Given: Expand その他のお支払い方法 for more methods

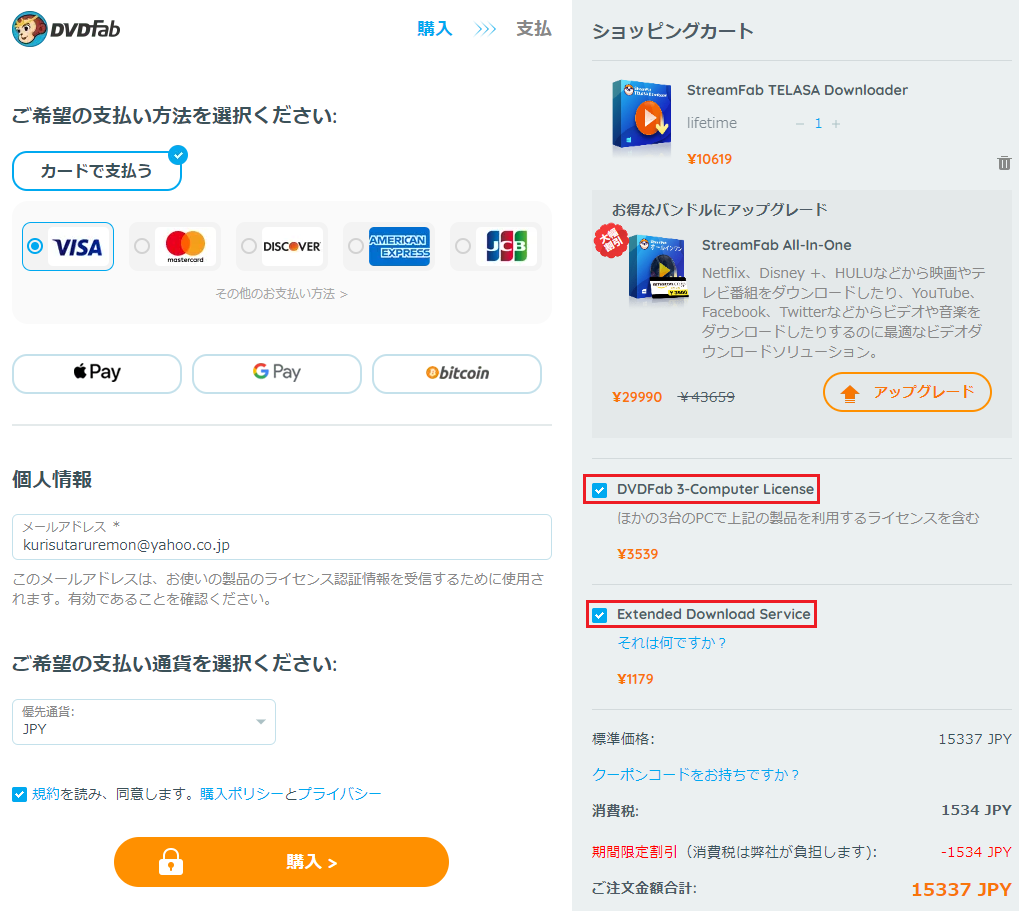Looking at the screenshot, I should coord(281,294).
